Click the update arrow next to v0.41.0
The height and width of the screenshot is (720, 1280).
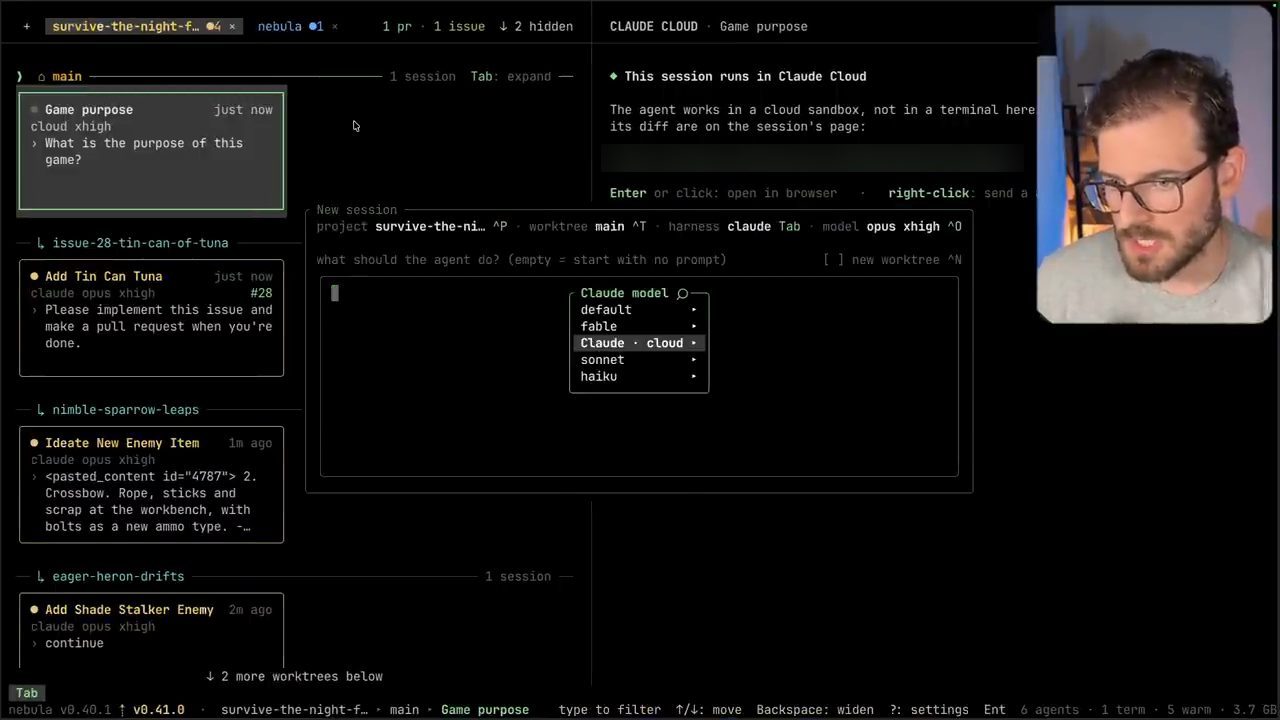pyautogui.click(x=123, y=710)
